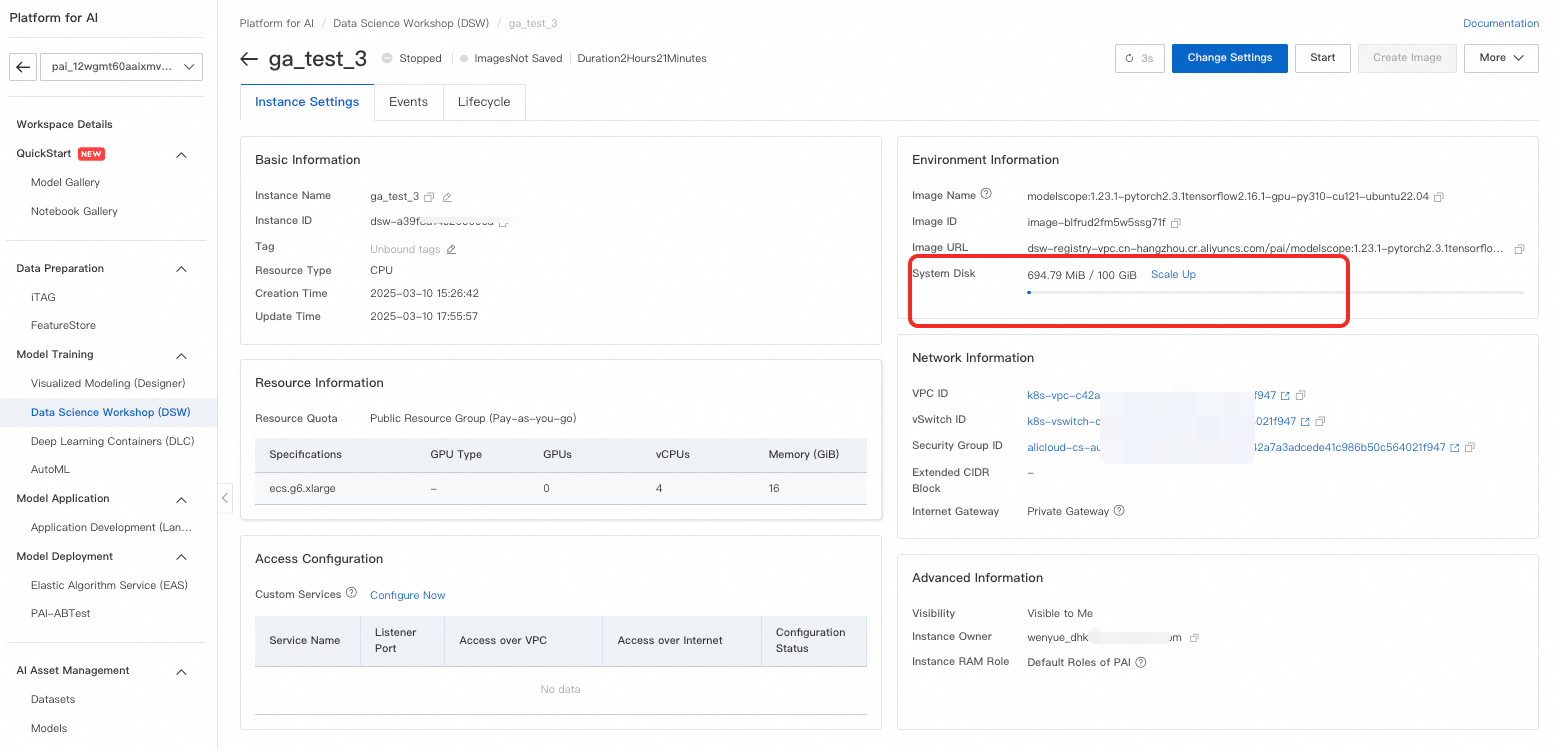Click the Scale Up link
1557x749 pixels.
[1173, 274]
